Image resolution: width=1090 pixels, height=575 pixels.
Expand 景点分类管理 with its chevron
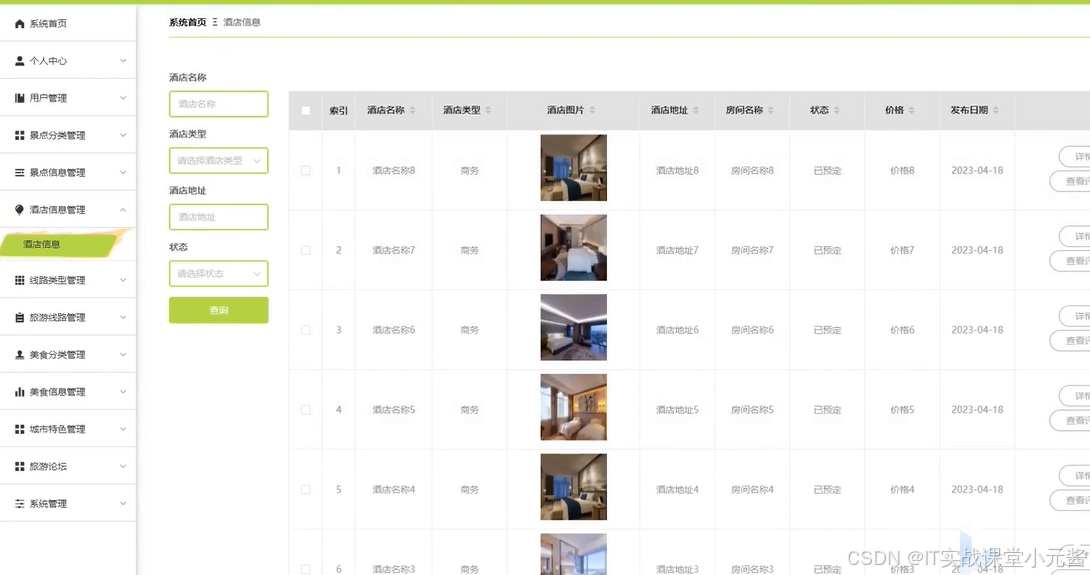coord(123,136)
